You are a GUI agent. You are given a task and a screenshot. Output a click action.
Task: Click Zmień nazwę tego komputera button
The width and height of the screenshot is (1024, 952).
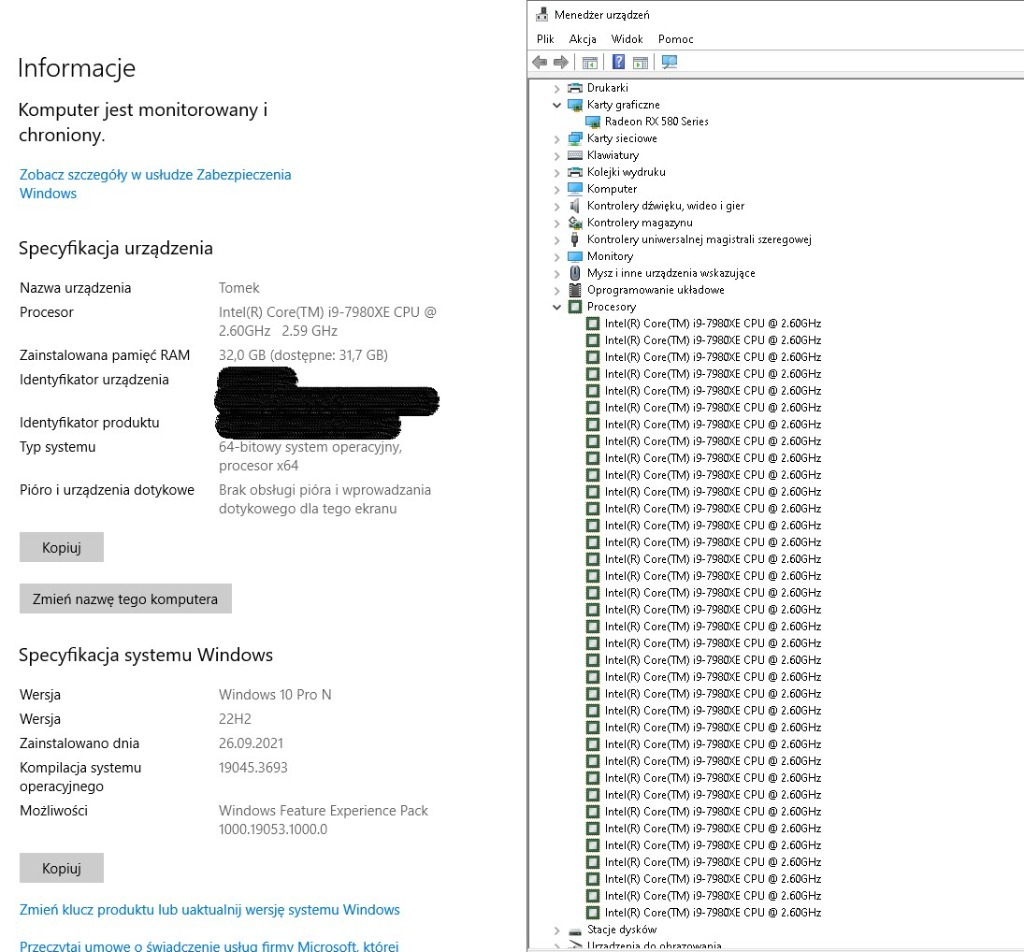pos(125,599)
